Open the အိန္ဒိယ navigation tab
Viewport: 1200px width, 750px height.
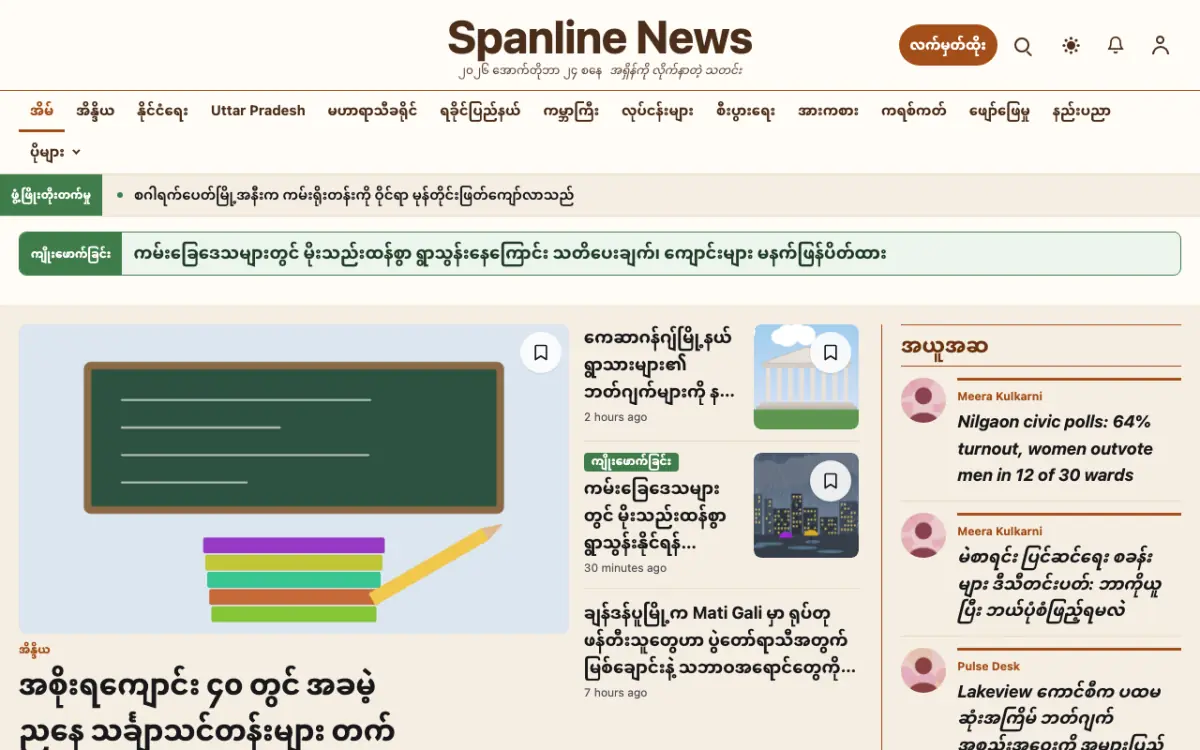95,111
